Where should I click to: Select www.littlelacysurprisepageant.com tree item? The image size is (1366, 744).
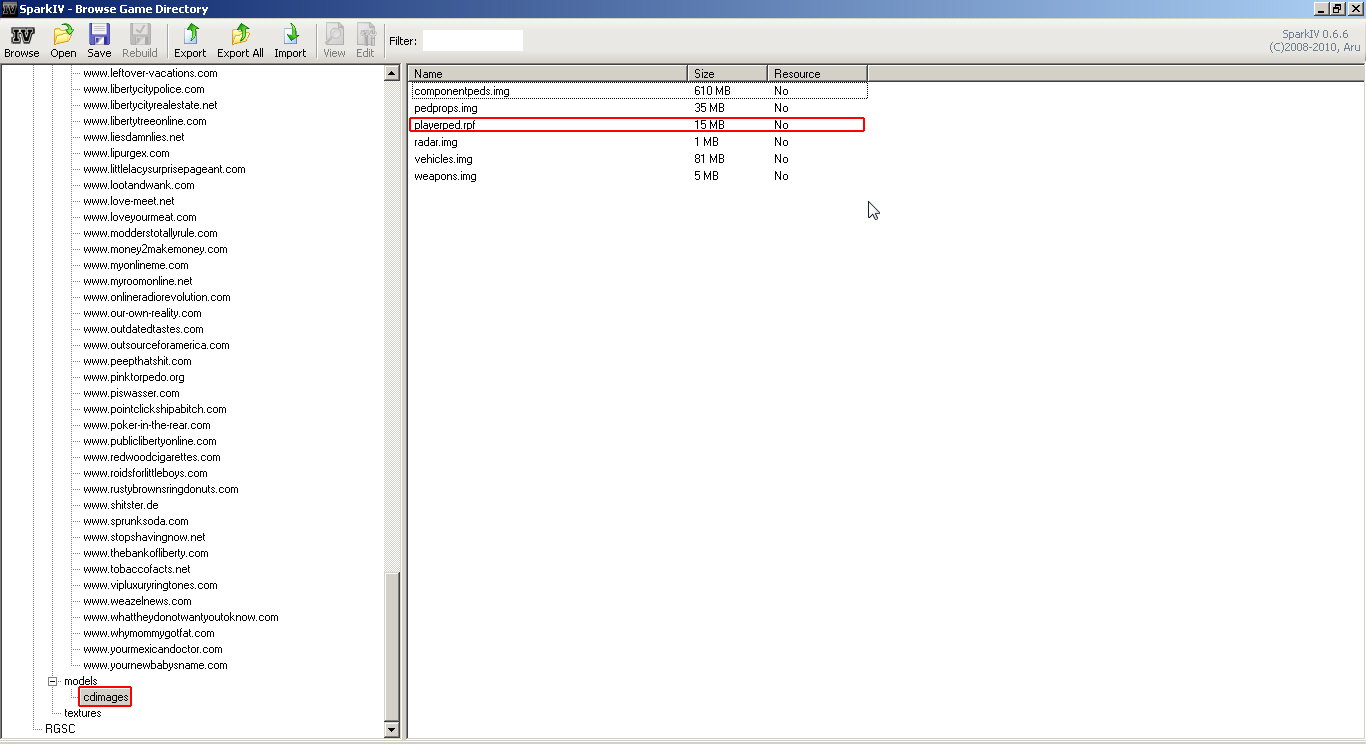[164, 169]
